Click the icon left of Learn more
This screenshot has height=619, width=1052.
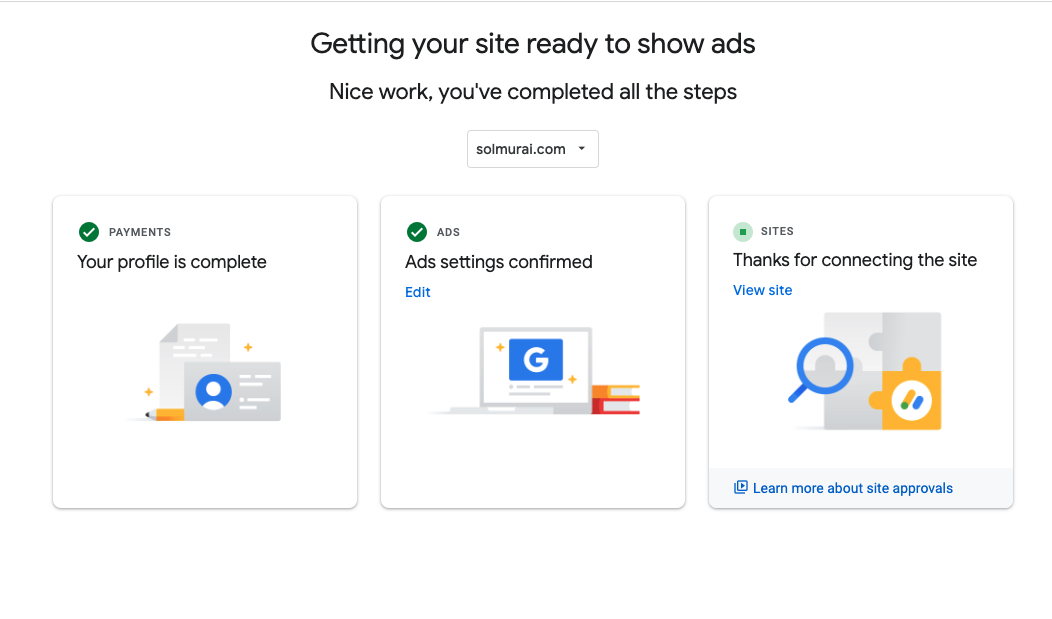[741, 488]
